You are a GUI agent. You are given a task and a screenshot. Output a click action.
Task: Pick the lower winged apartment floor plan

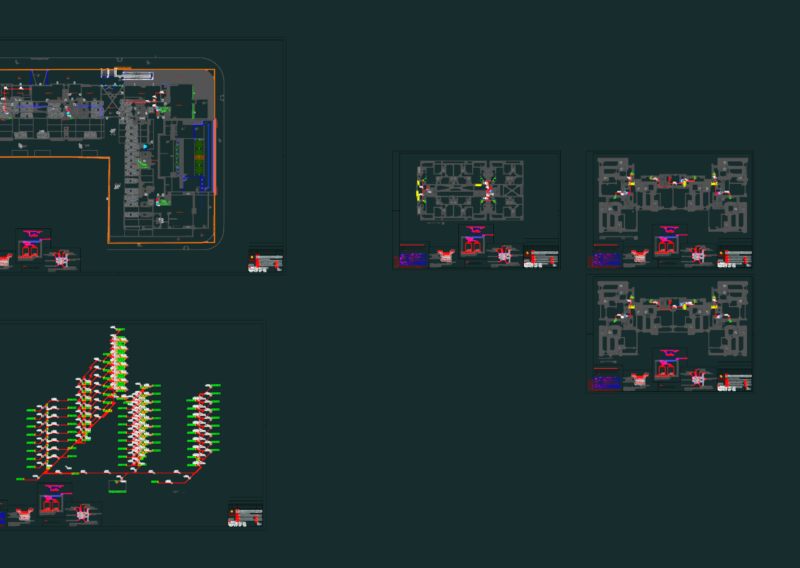[x=672, y=318]
